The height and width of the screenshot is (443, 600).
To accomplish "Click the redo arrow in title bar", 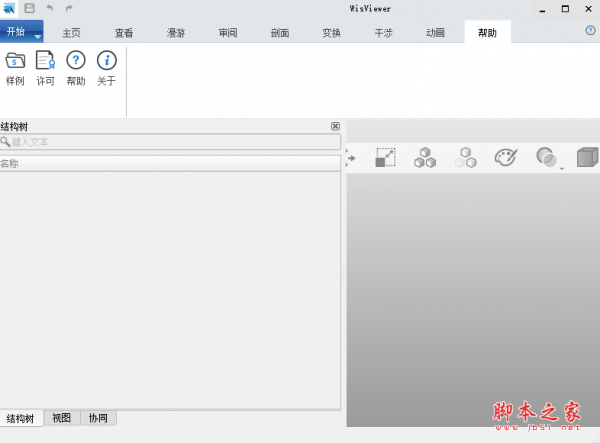I will 69,8.
